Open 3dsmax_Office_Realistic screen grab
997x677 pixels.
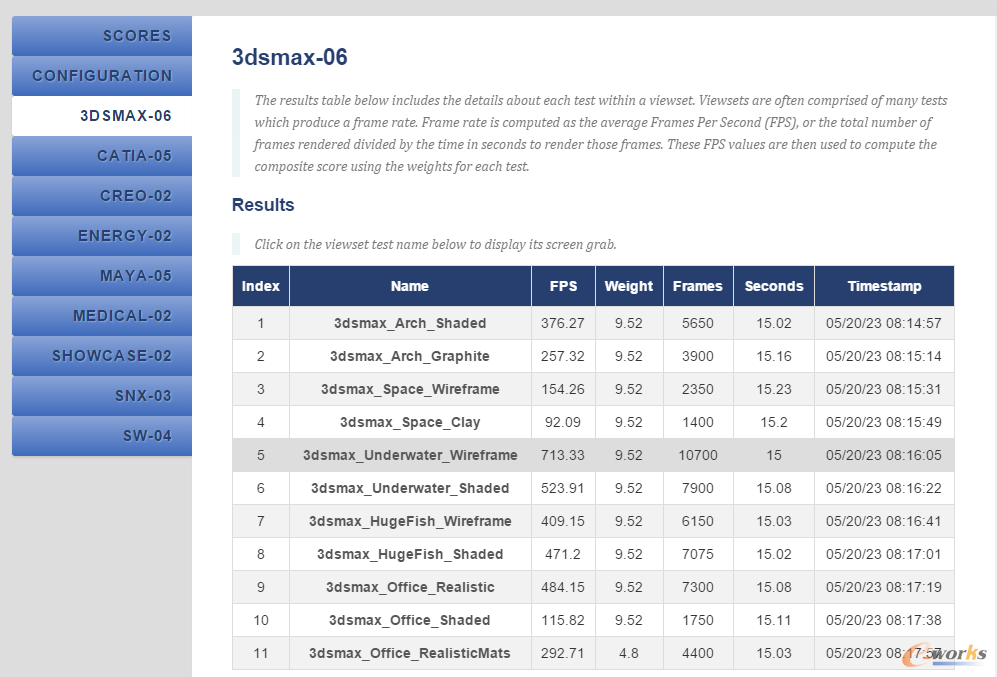pos(410,587)
